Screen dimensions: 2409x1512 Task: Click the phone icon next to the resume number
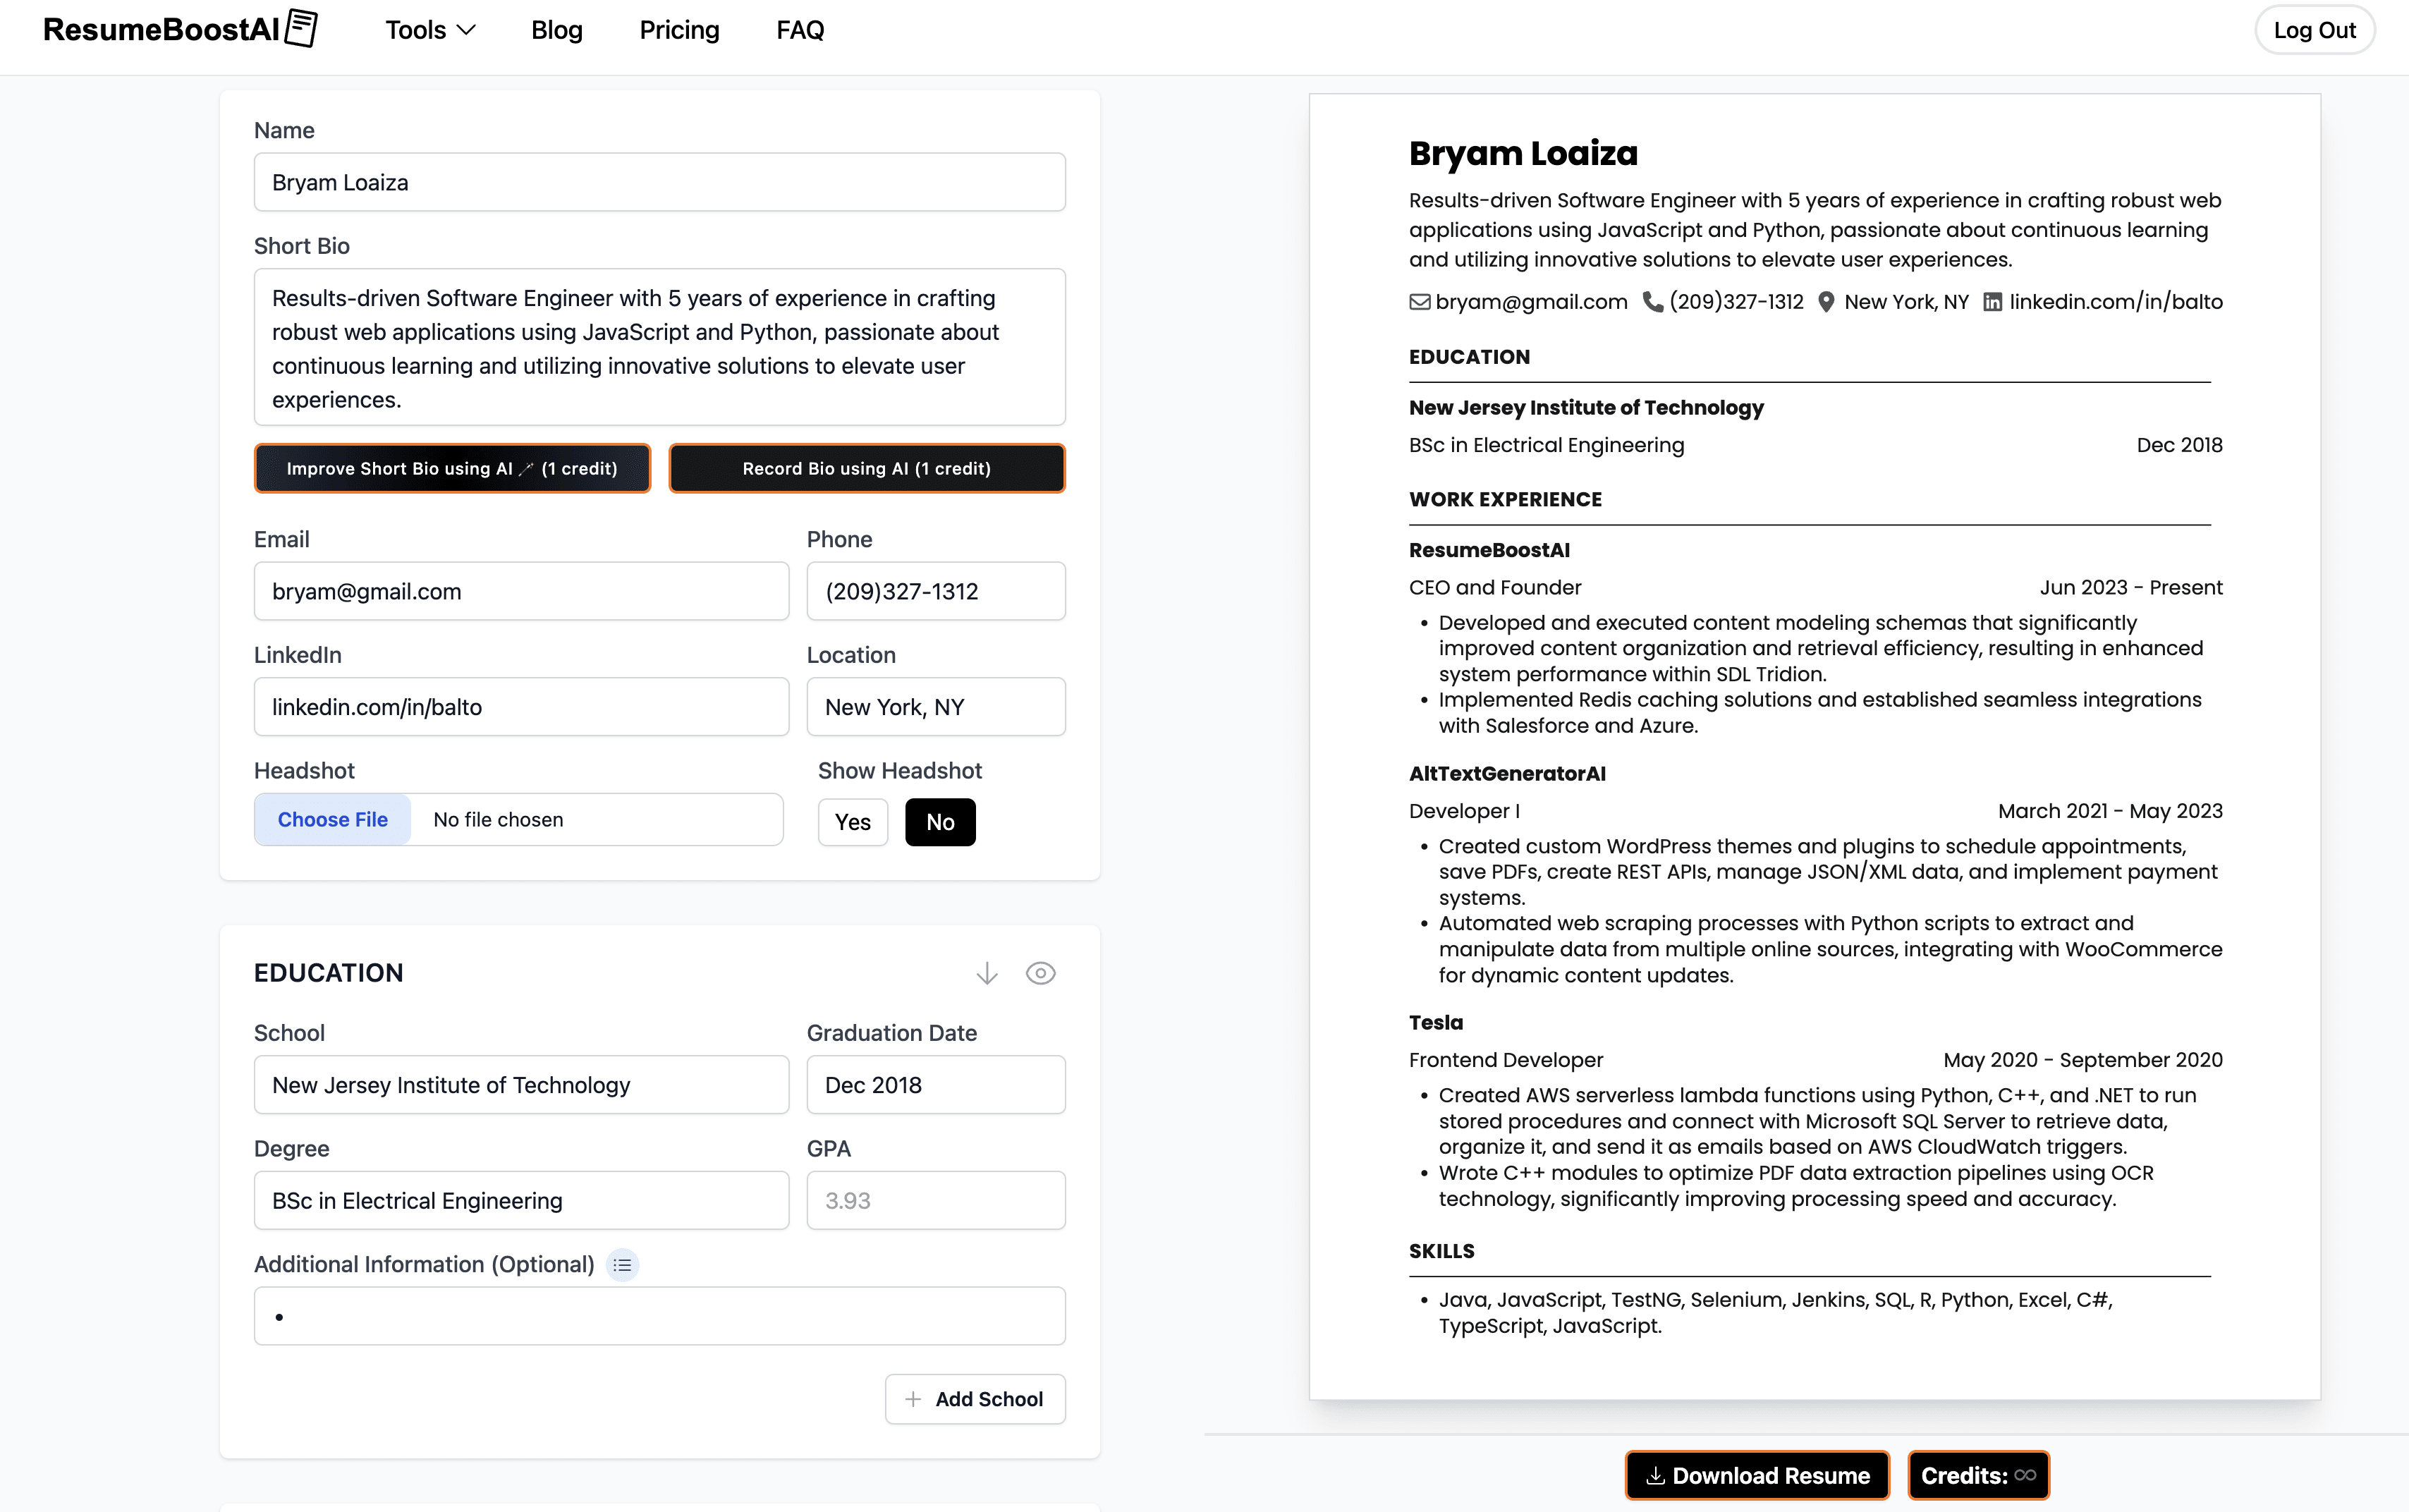pos(1652,301)
